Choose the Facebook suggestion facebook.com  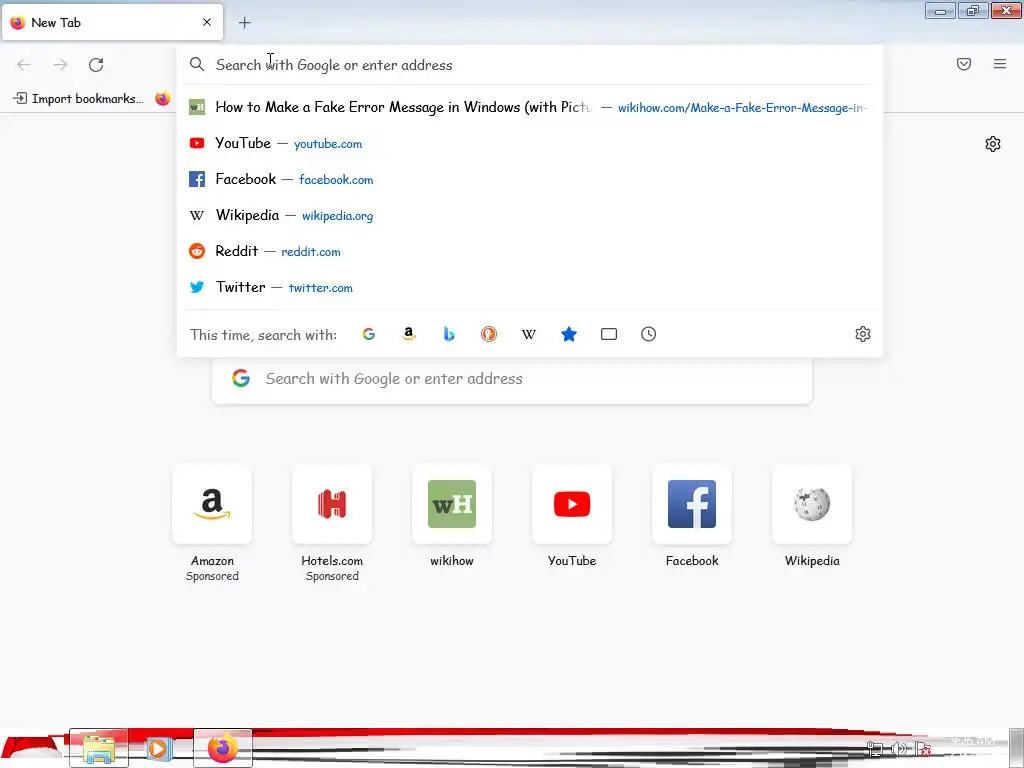tap(530, 179)
